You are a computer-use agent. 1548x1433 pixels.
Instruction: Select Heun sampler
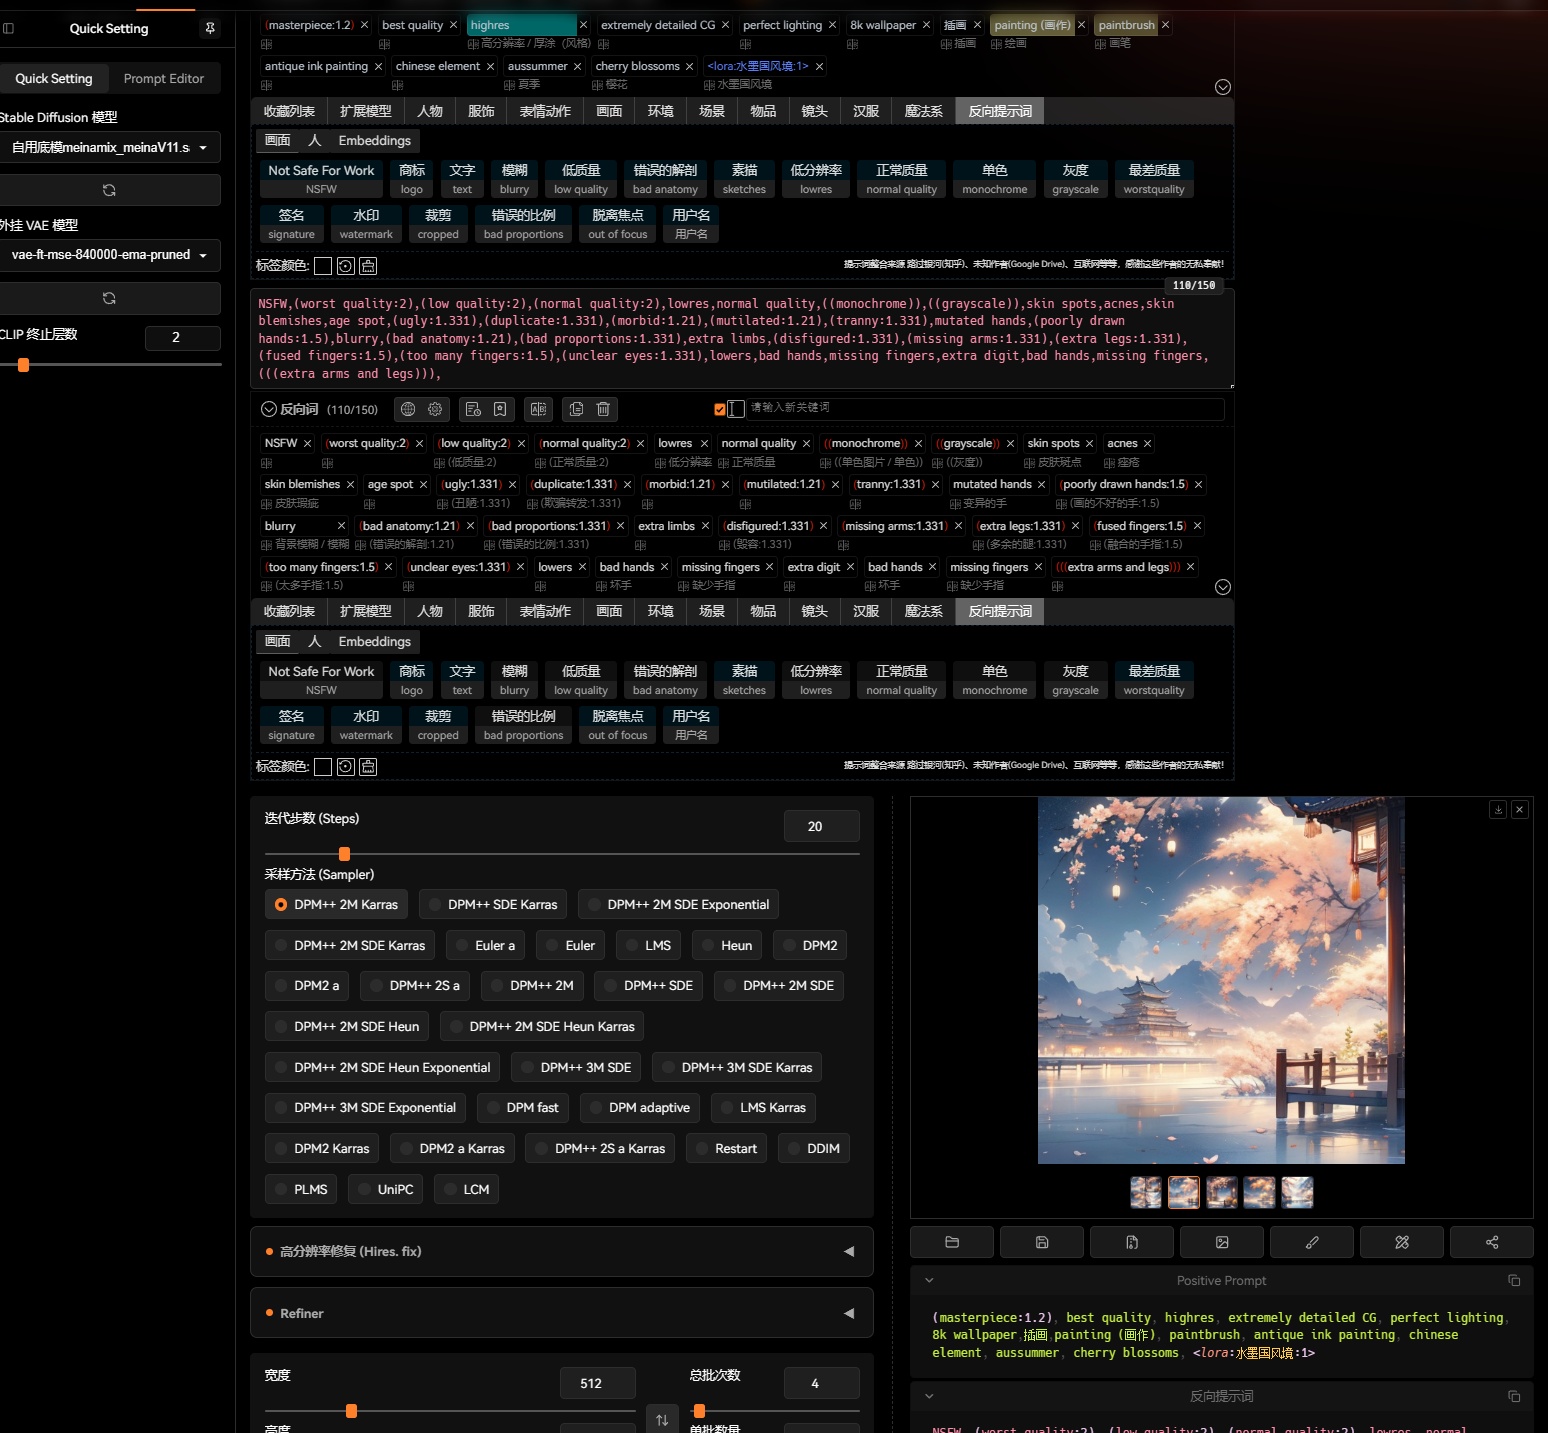tap(726, 945)
